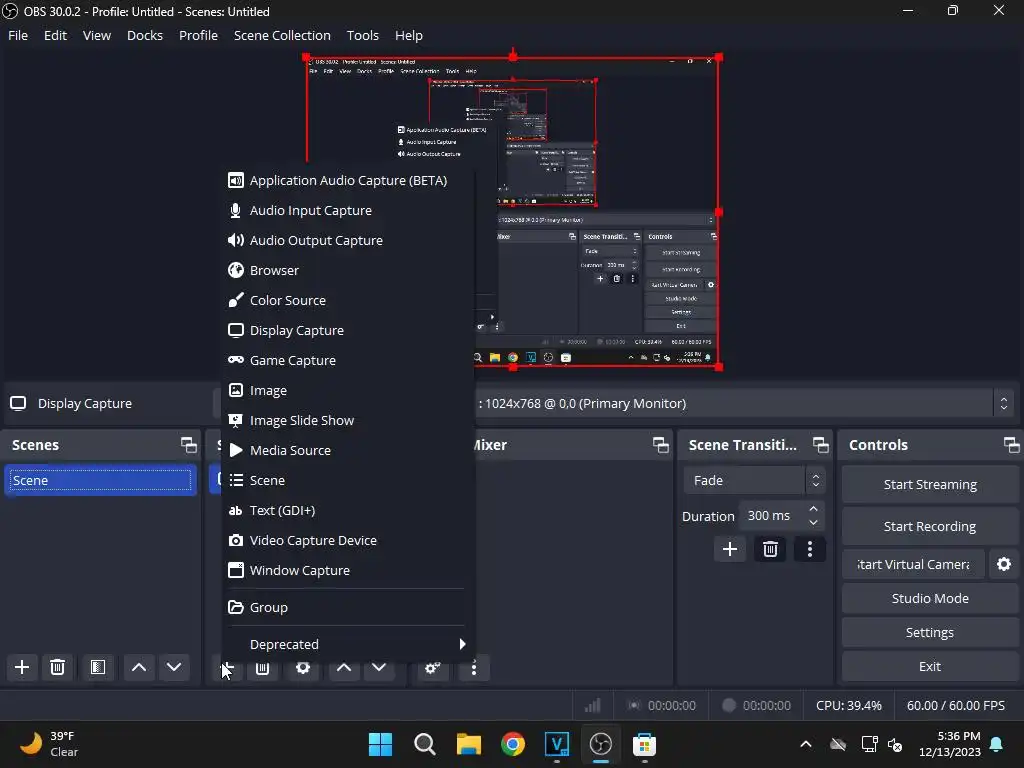Viewport: 1024px width, 768px height.
Task: Choose Application Audio Capture (BETA)
Action: click(x=347, y=180)
